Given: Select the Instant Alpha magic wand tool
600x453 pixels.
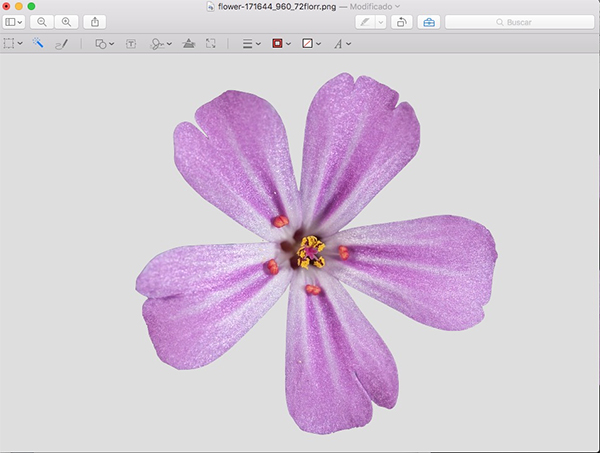Looking at the screenshot, I should click(38, 44).
